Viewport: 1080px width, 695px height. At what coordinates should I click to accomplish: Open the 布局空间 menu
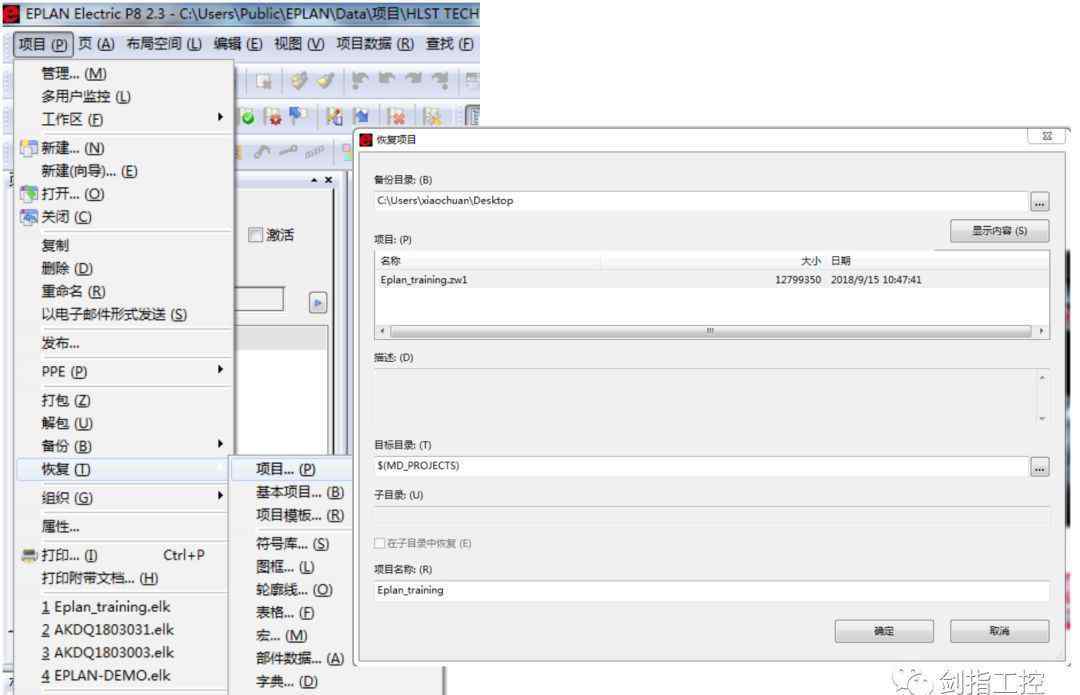(164, 43)
